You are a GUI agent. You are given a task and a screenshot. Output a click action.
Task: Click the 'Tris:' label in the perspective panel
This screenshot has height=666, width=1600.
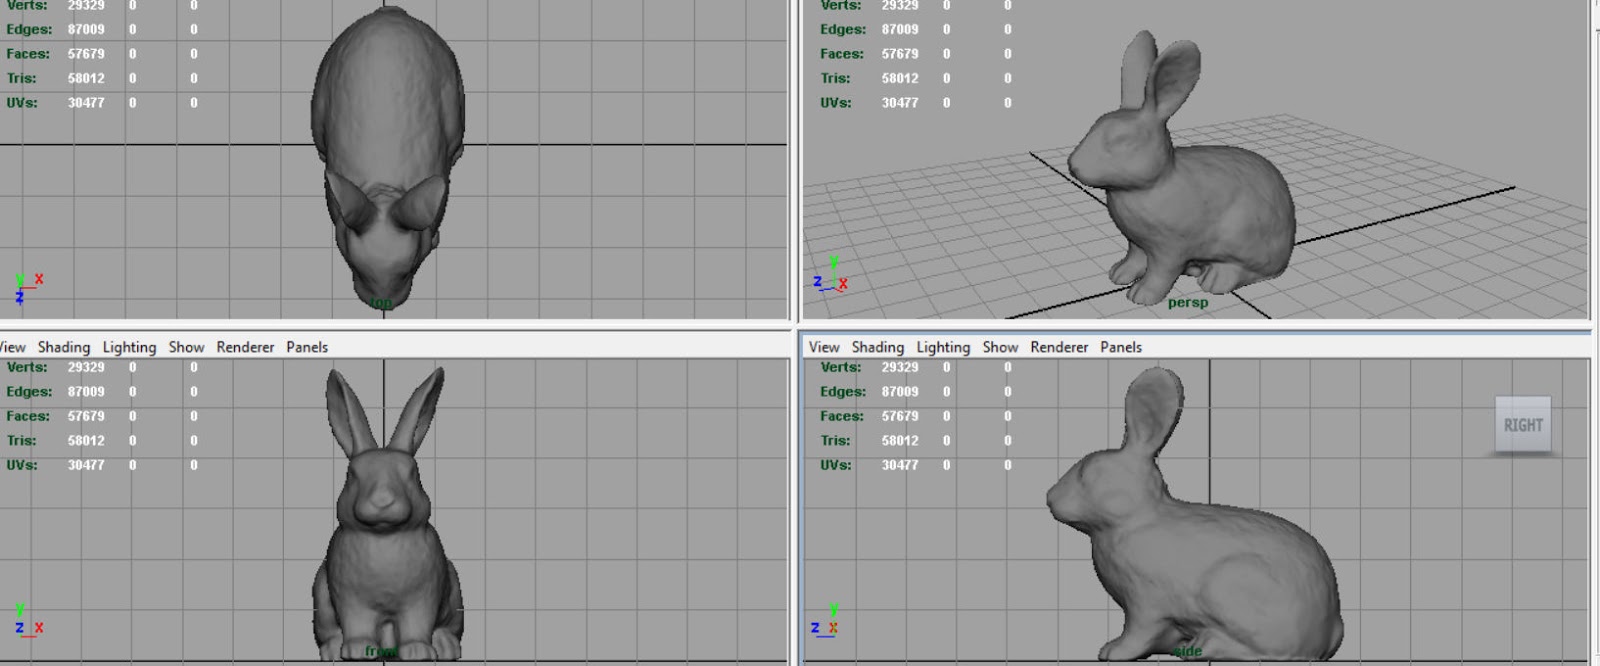pos(835,78)
